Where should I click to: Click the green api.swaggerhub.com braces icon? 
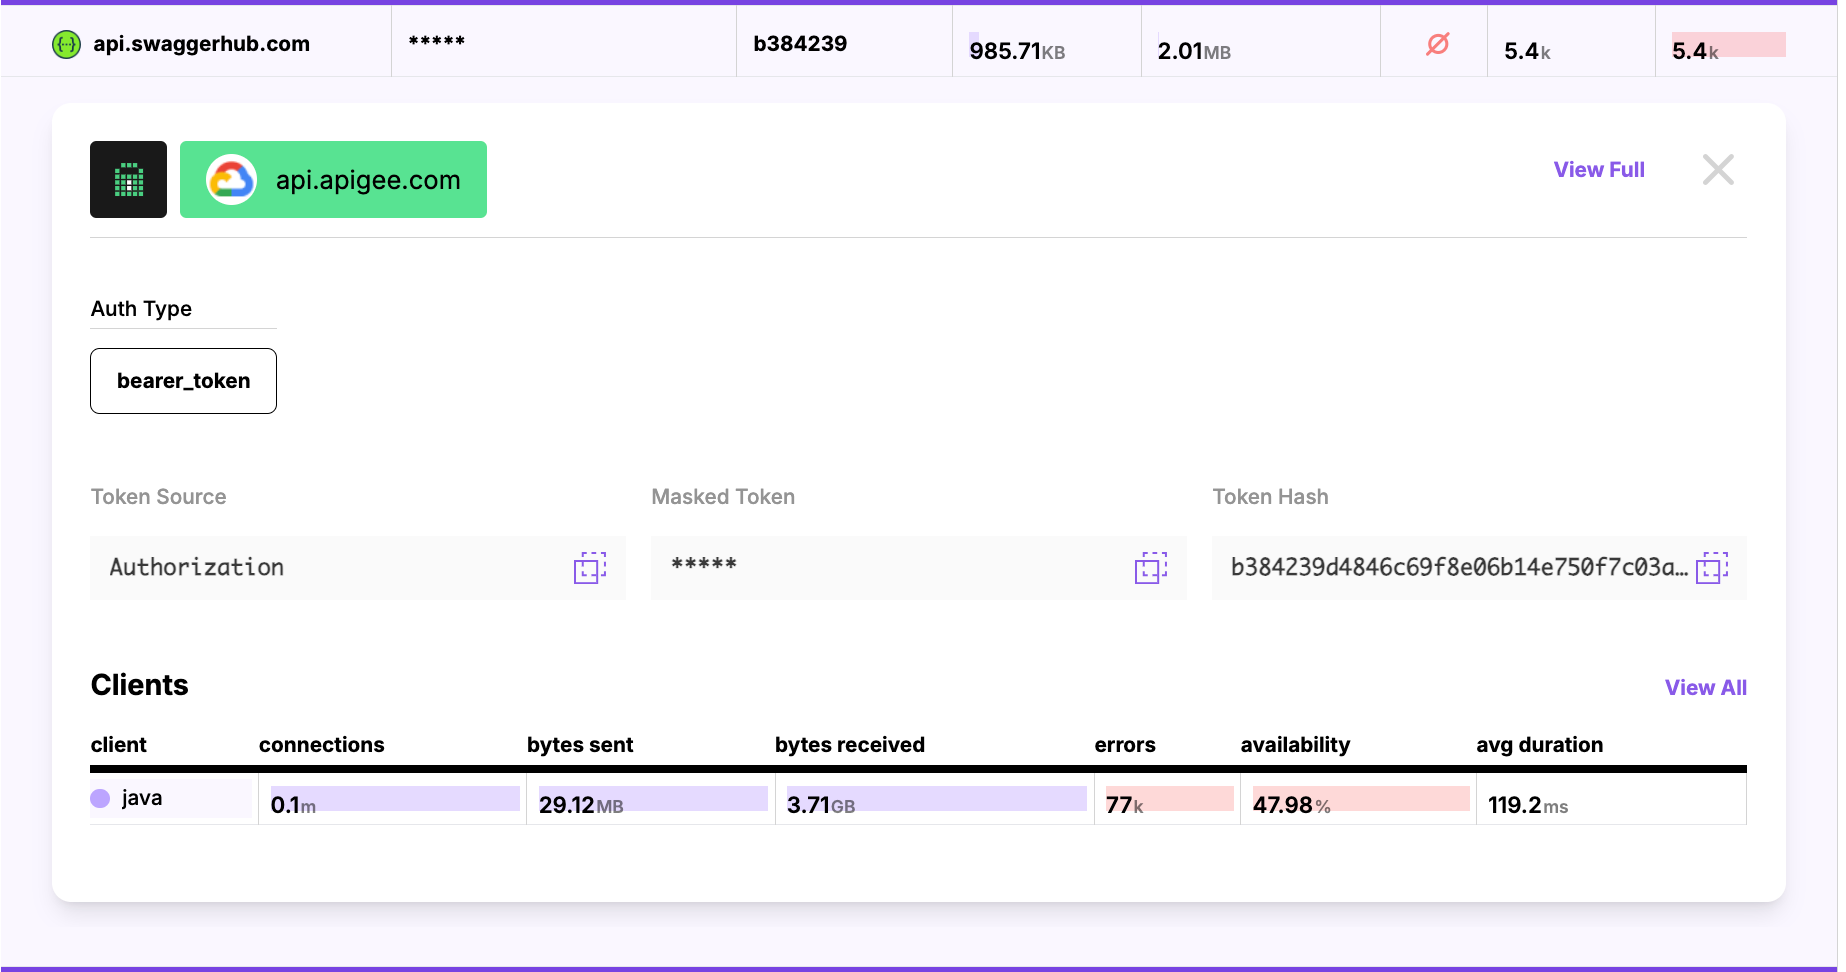(66, 43)
